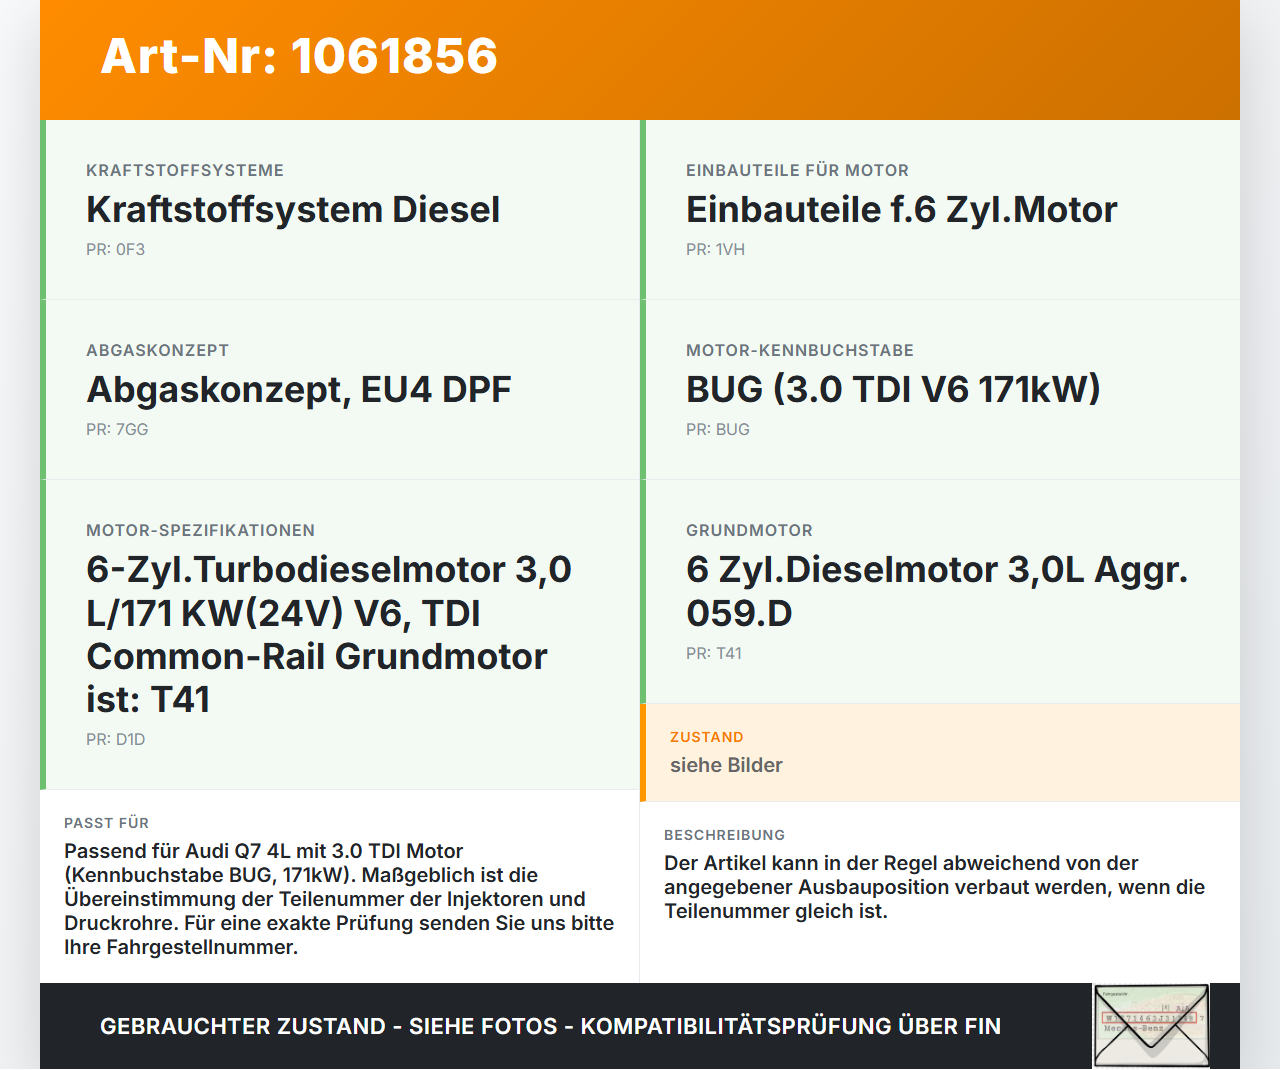Click the 'siehe Bilder' condition value
Screen dimensions: 1280x1070
pos(726,765)
